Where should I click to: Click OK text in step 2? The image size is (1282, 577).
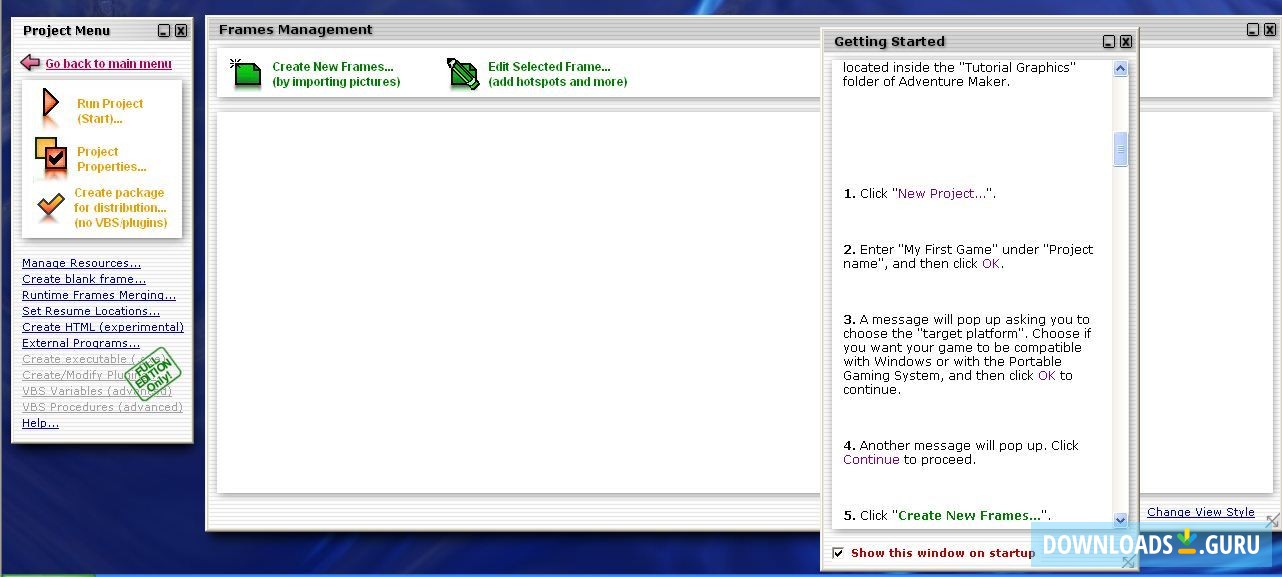(991, 264)
